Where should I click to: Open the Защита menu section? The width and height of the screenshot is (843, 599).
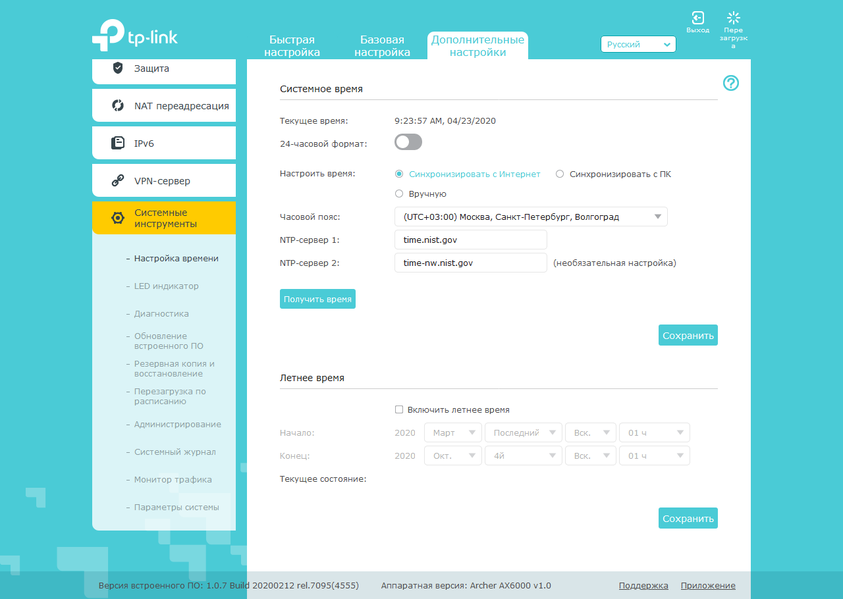click(x=164, y=70)
